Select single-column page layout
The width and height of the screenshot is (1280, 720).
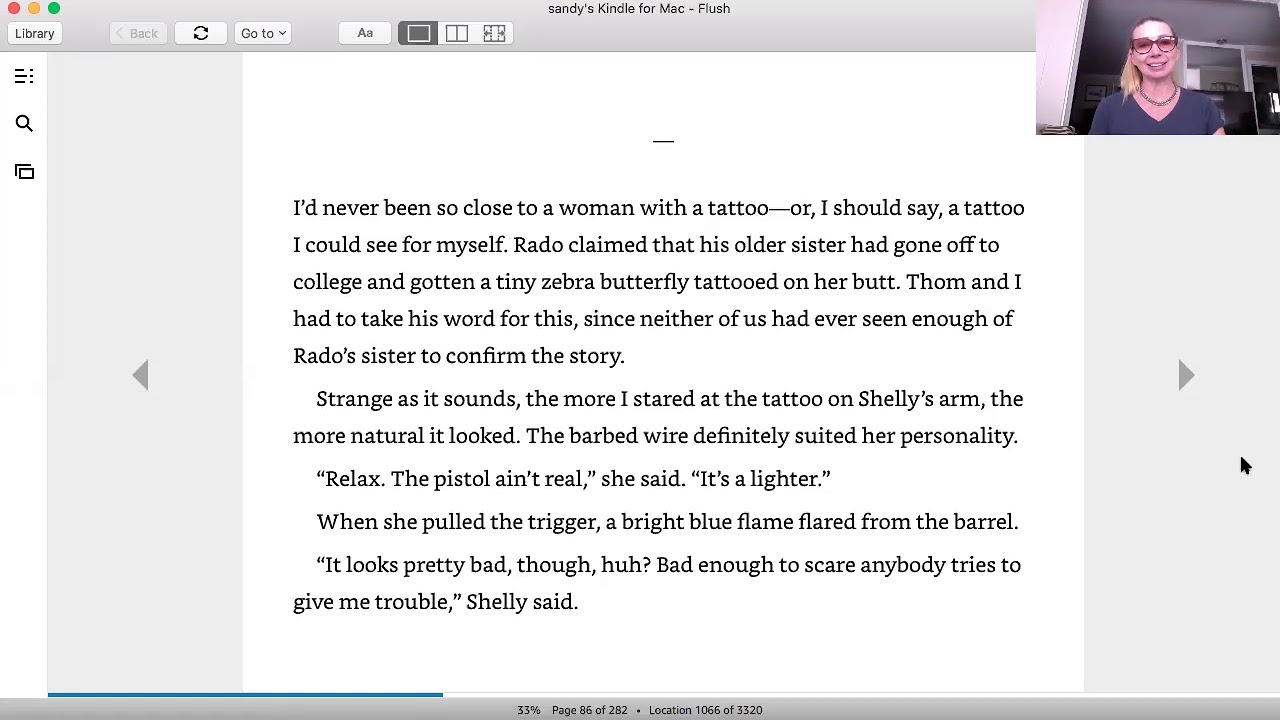pos(418,33)
